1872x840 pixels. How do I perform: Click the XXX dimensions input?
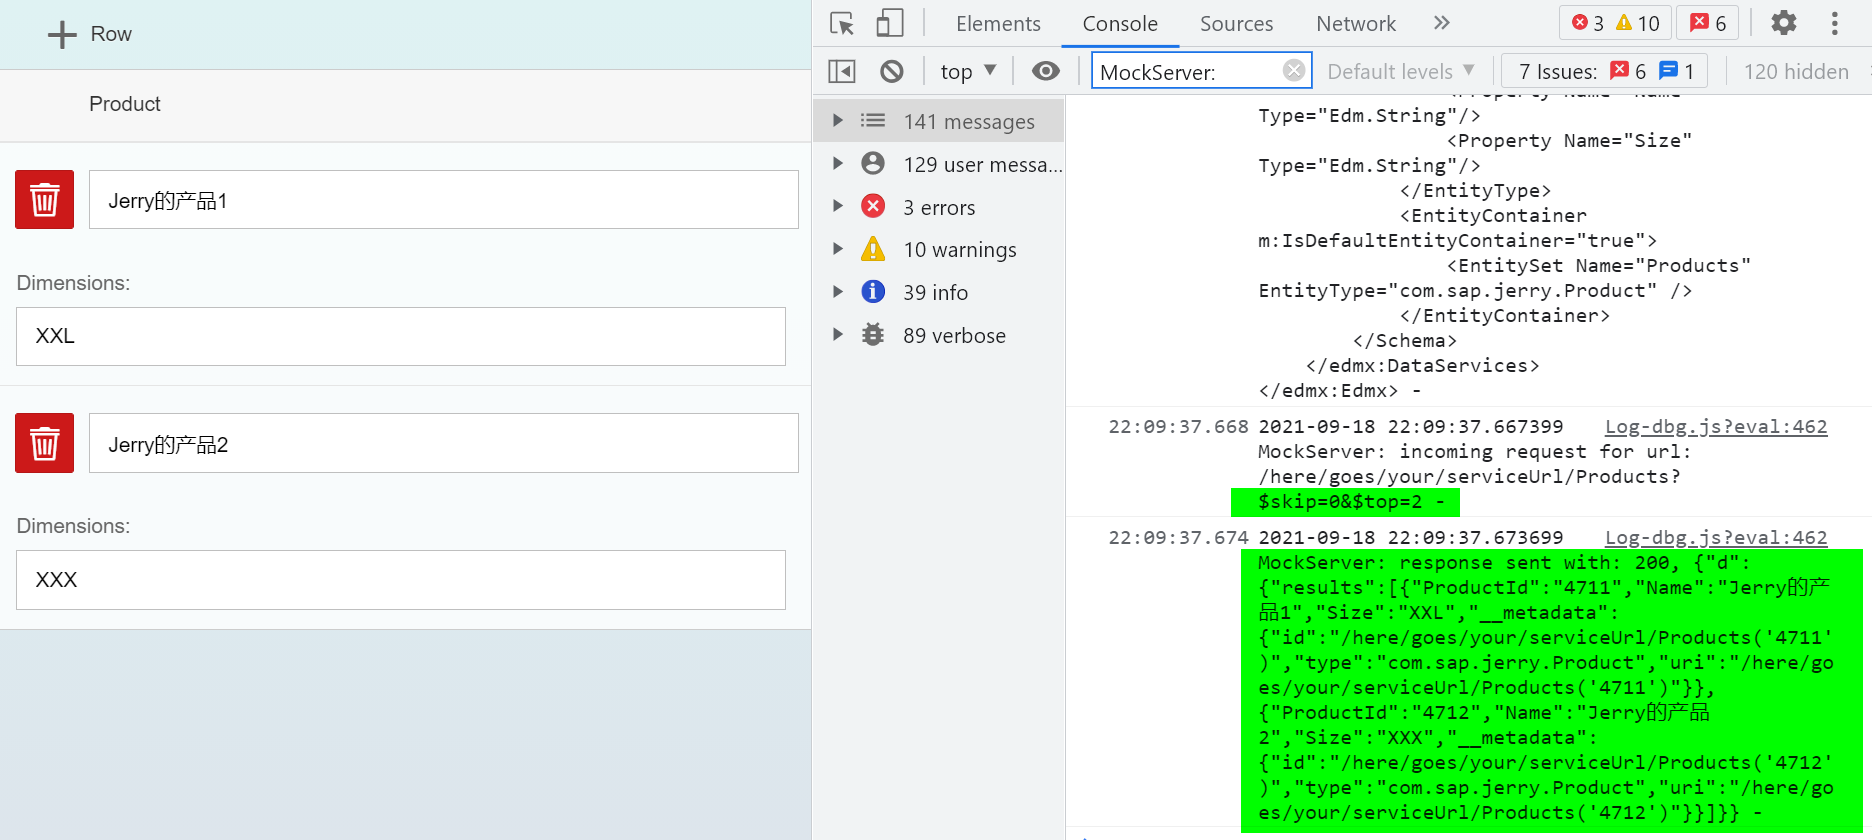(400, 580)
